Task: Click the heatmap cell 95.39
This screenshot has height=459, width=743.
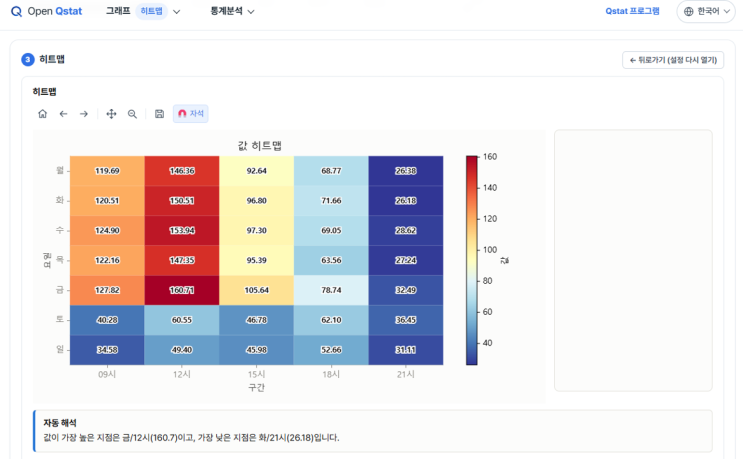Action: pyautogui.click(x=256, y=260)
